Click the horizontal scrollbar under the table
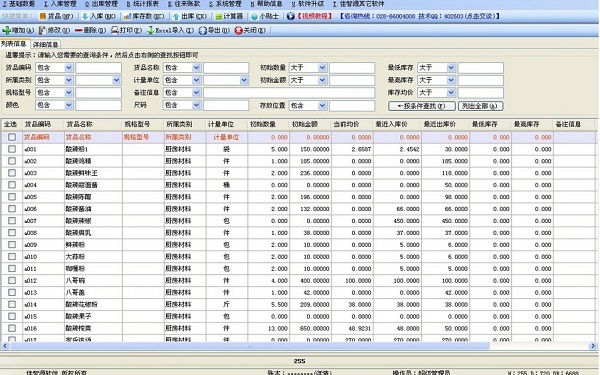The image size is (600, 375). (250, 346)
